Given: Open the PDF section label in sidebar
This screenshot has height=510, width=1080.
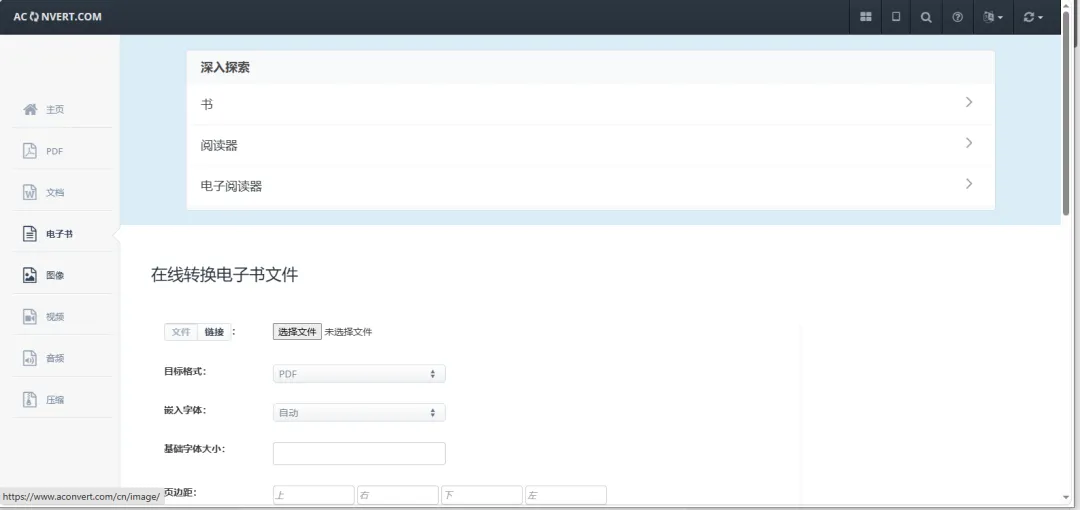Looking at the screenshot, I should click(54, 151).
